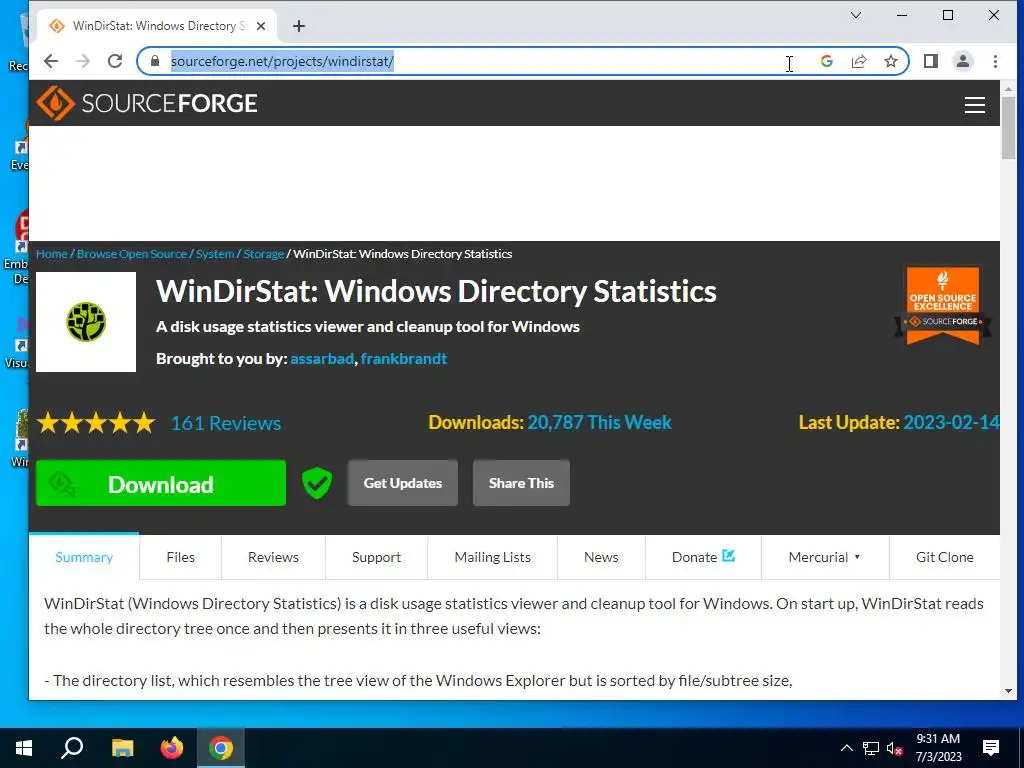
Task: Show hidden system tray icons
Action: click(846, 748)
